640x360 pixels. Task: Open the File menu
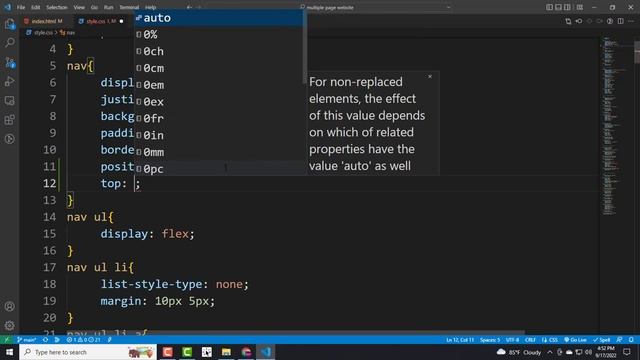(x=21, y=7)
